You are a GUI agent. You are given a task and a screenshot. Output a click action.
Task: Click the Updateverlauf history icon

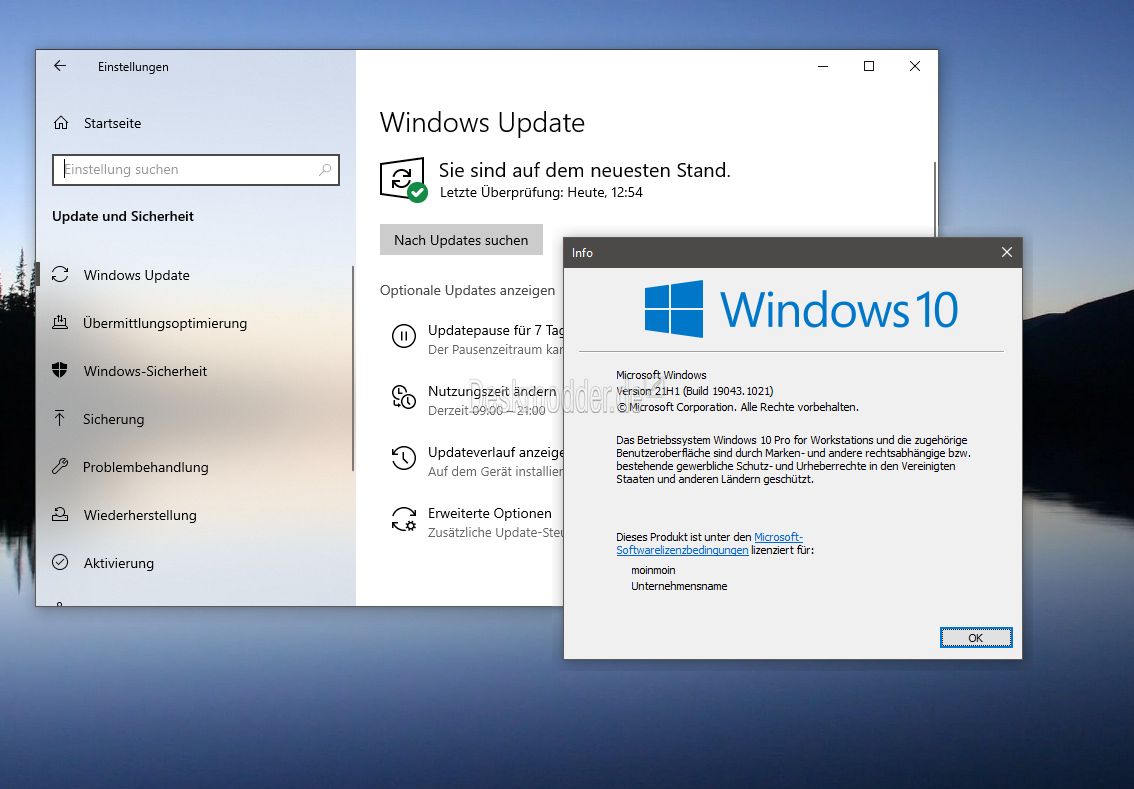(404, 458)
